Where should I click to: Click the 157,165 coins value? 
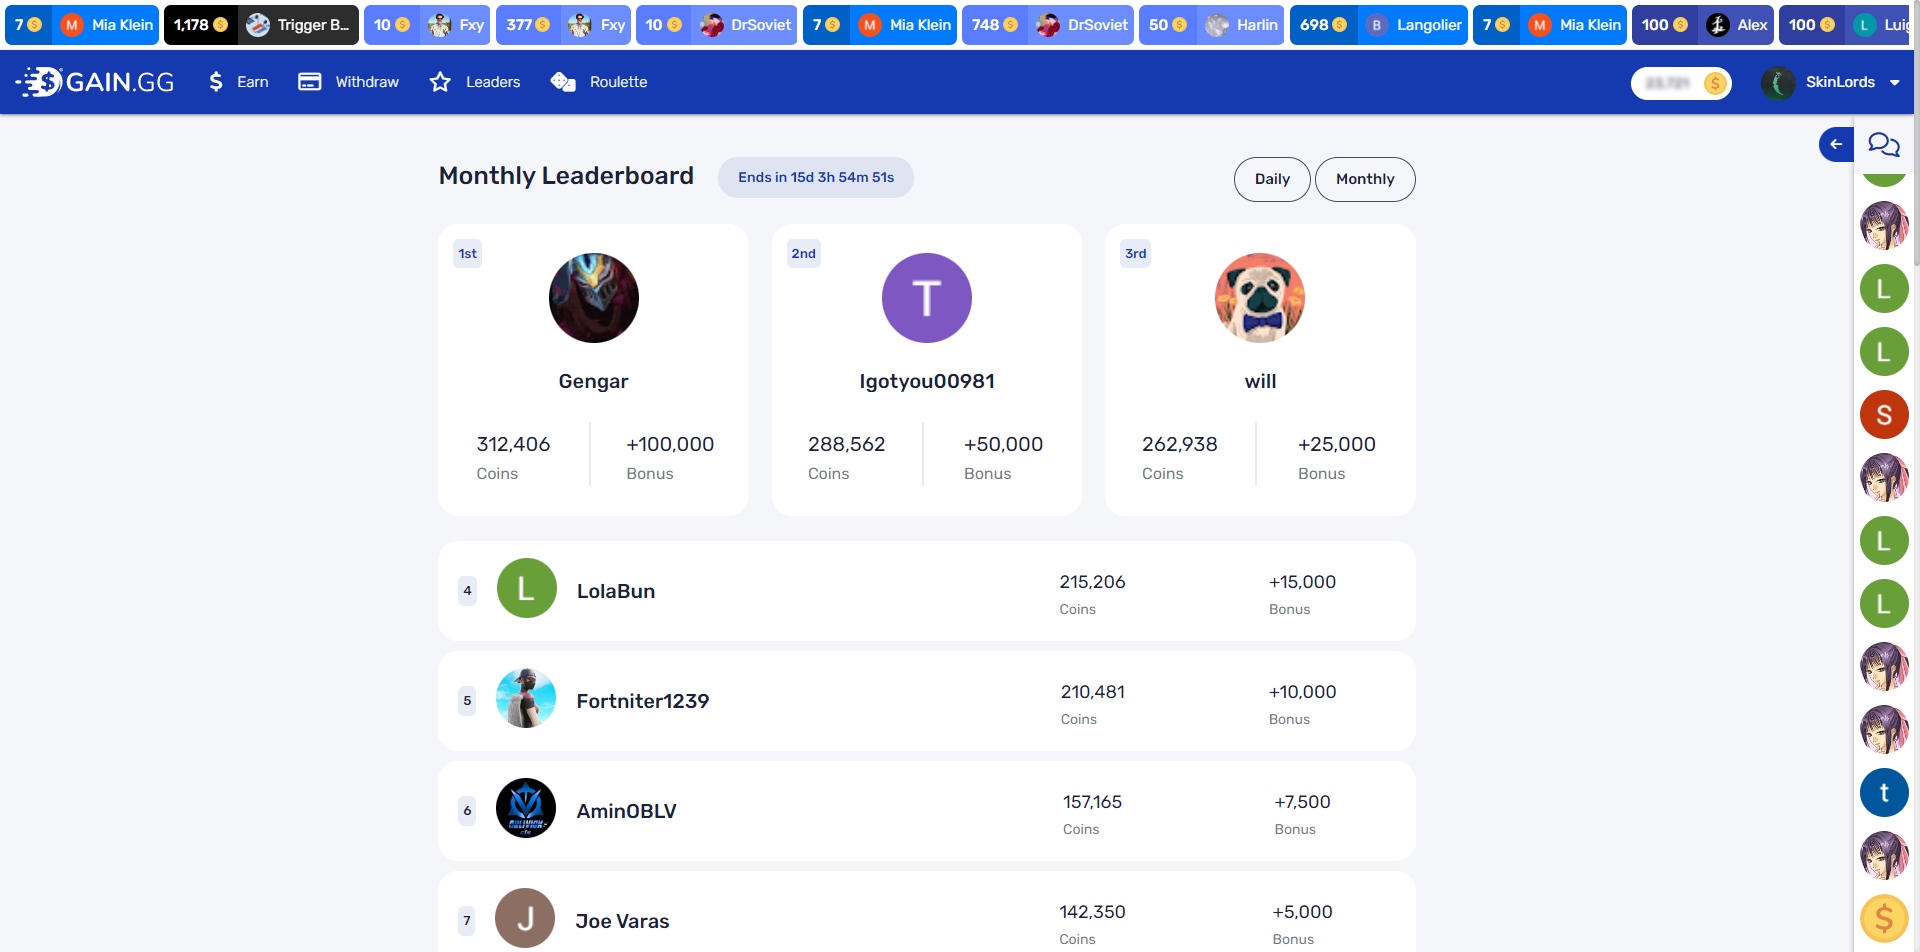click(1092, 802)
